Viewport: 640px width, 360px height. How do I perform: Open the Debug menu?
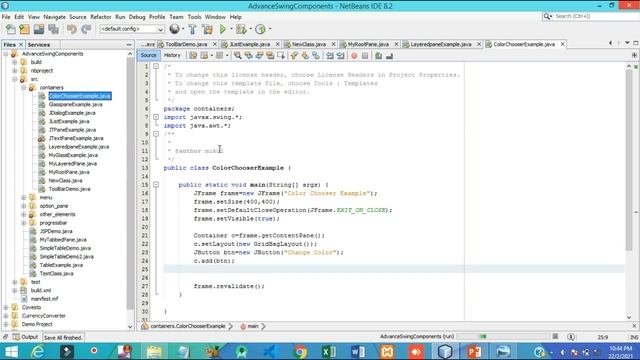coord(137,17)
